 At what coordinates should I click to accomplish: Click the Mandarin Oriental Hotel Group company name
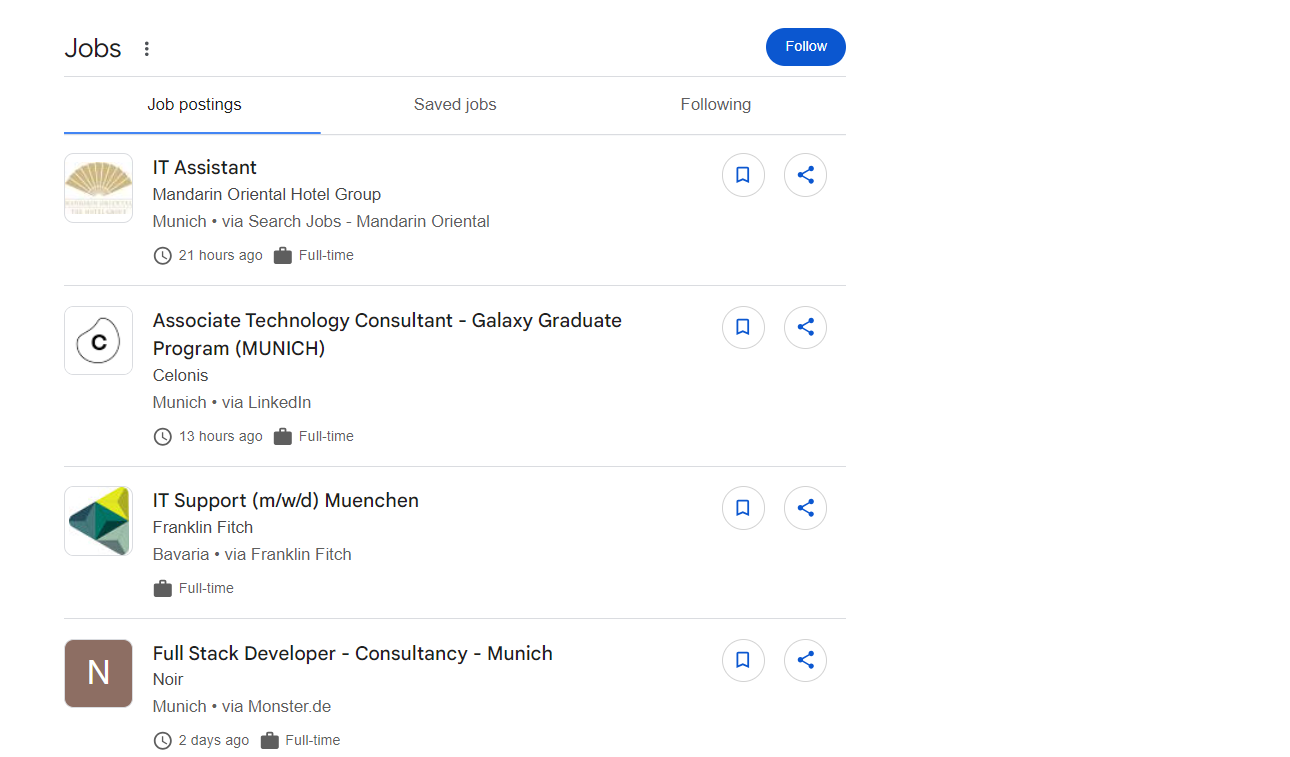[267, 194]
